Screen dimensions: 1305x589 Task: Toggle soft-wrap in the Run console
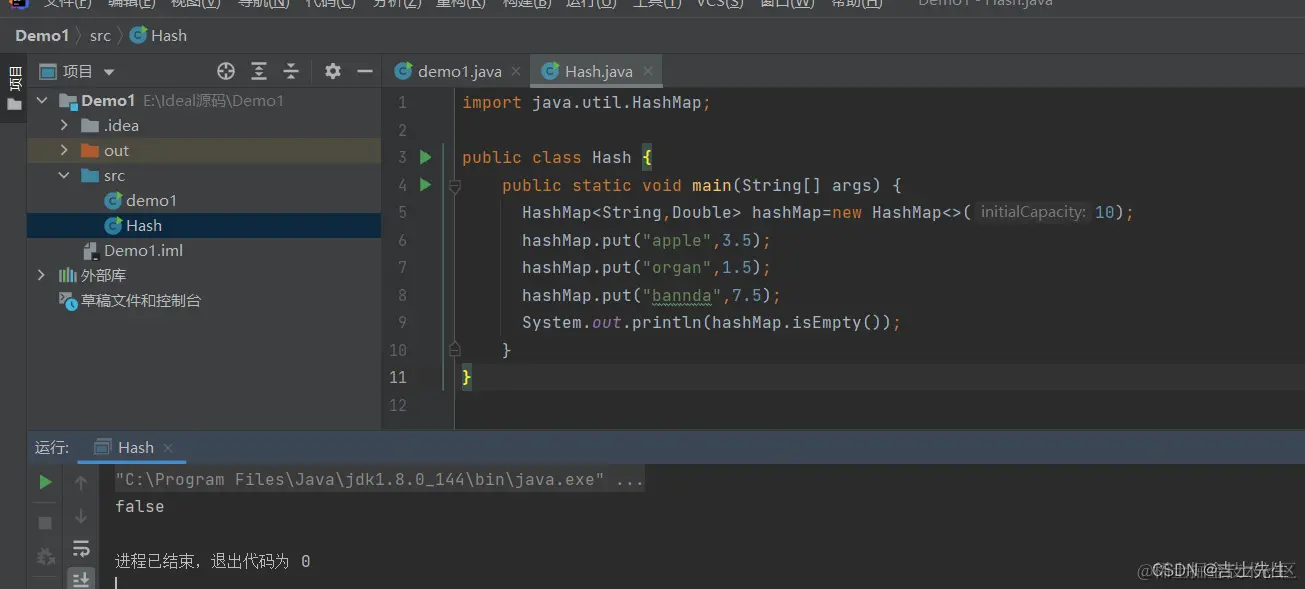81,549
